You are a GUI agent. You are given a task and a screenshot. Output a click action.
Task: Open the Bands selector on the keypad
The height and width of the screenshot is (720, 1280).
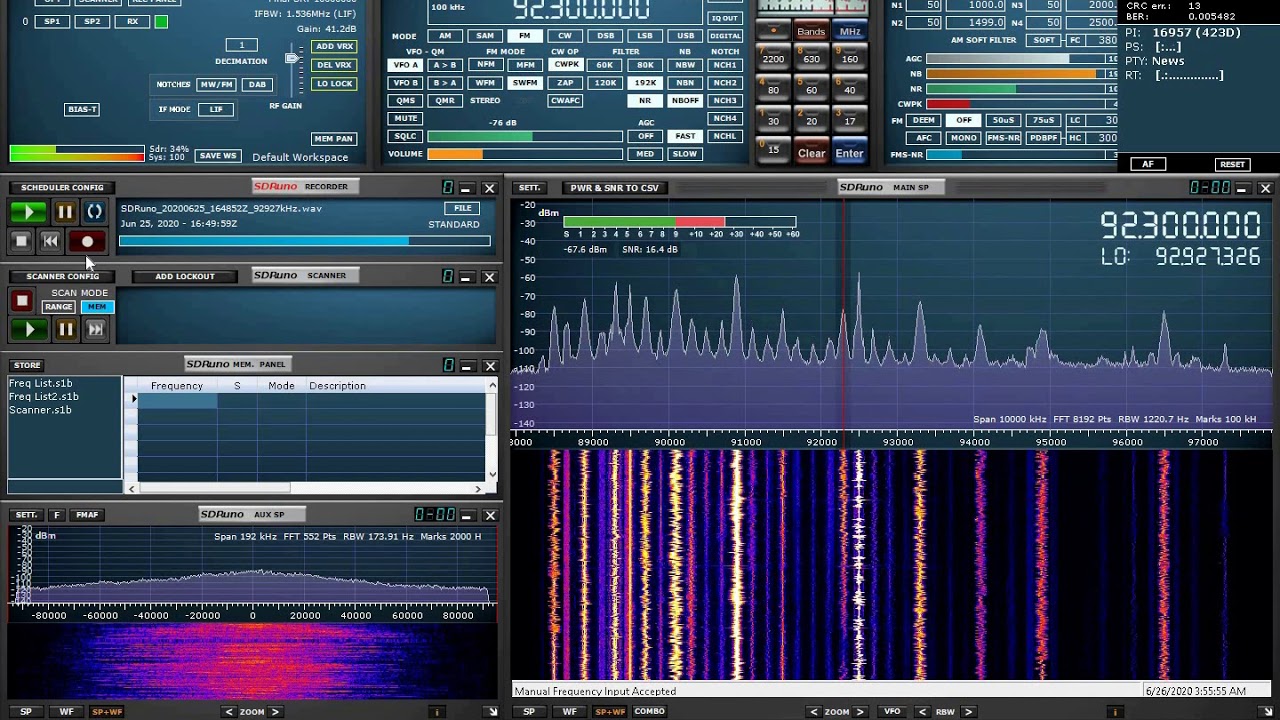coord(811,32)
